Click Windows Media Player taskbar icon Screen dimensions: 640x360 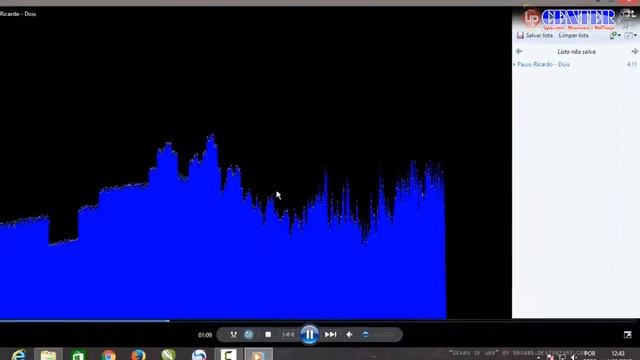(258, 355)
